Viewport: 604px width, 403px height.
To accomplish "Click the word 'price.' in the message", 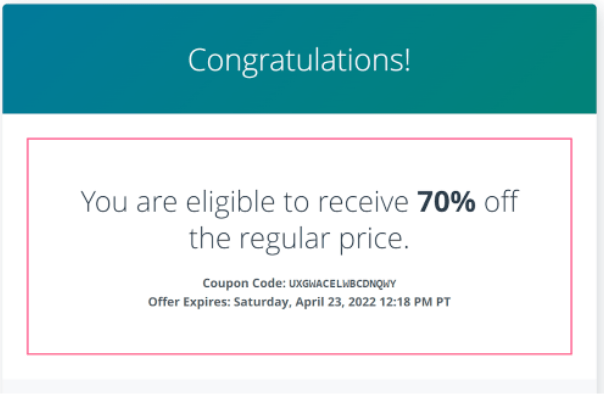I will (374, 240).
